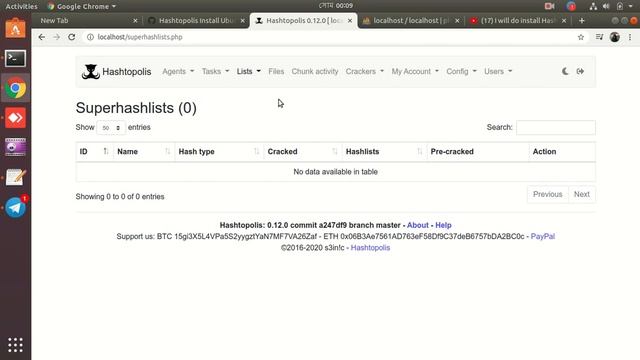The image size is (640, 360).
Task: Open the Hashtopolis logo home link
Action: point(116,72)
